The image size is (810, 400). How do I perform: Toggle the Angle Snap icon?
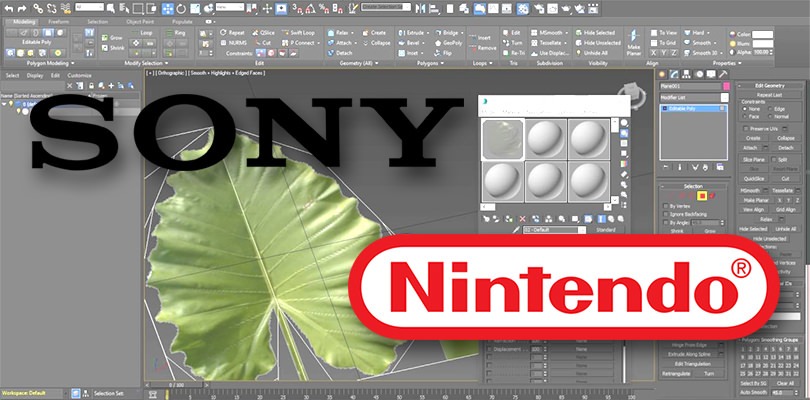310,8
